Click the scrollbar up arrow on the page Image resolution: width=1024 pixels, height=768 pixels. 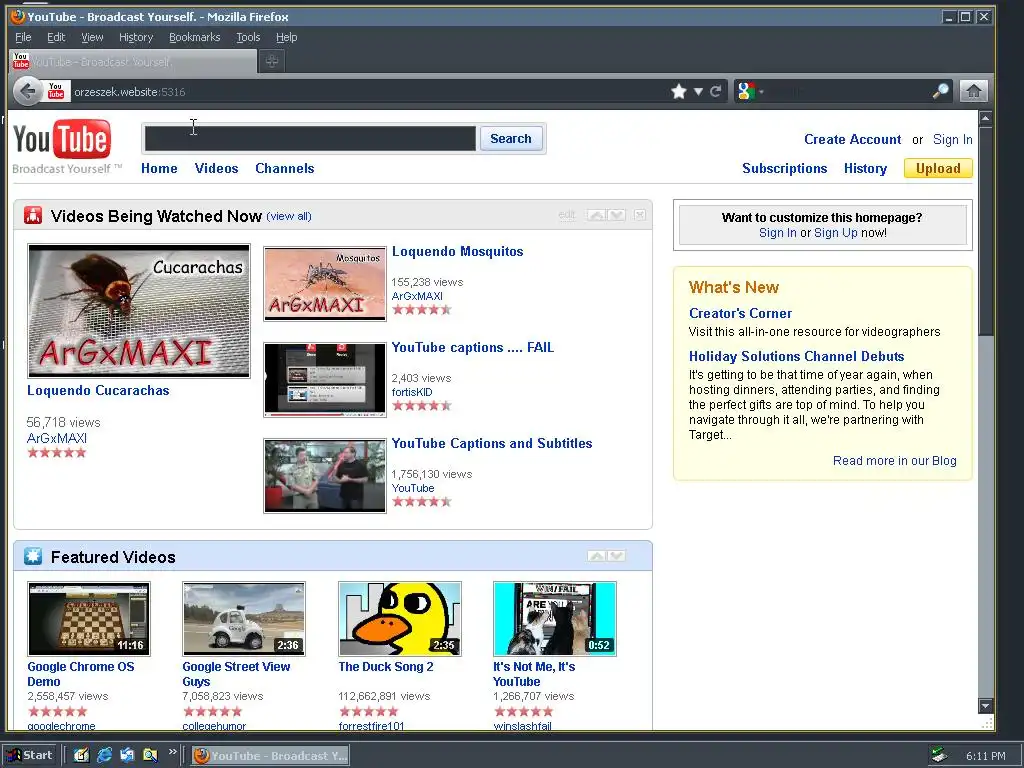point(985,119)
